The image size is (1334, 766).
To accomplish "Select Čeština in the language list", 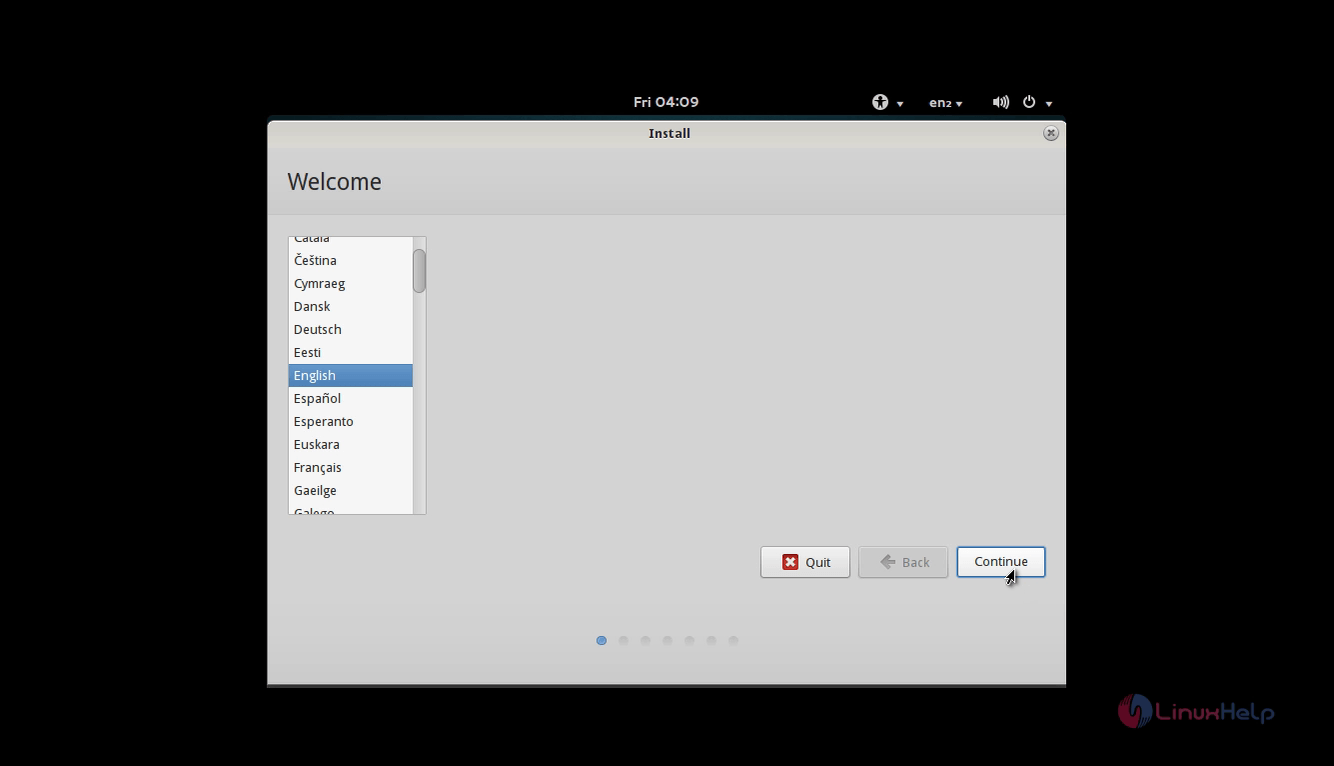I will (350, 260).
